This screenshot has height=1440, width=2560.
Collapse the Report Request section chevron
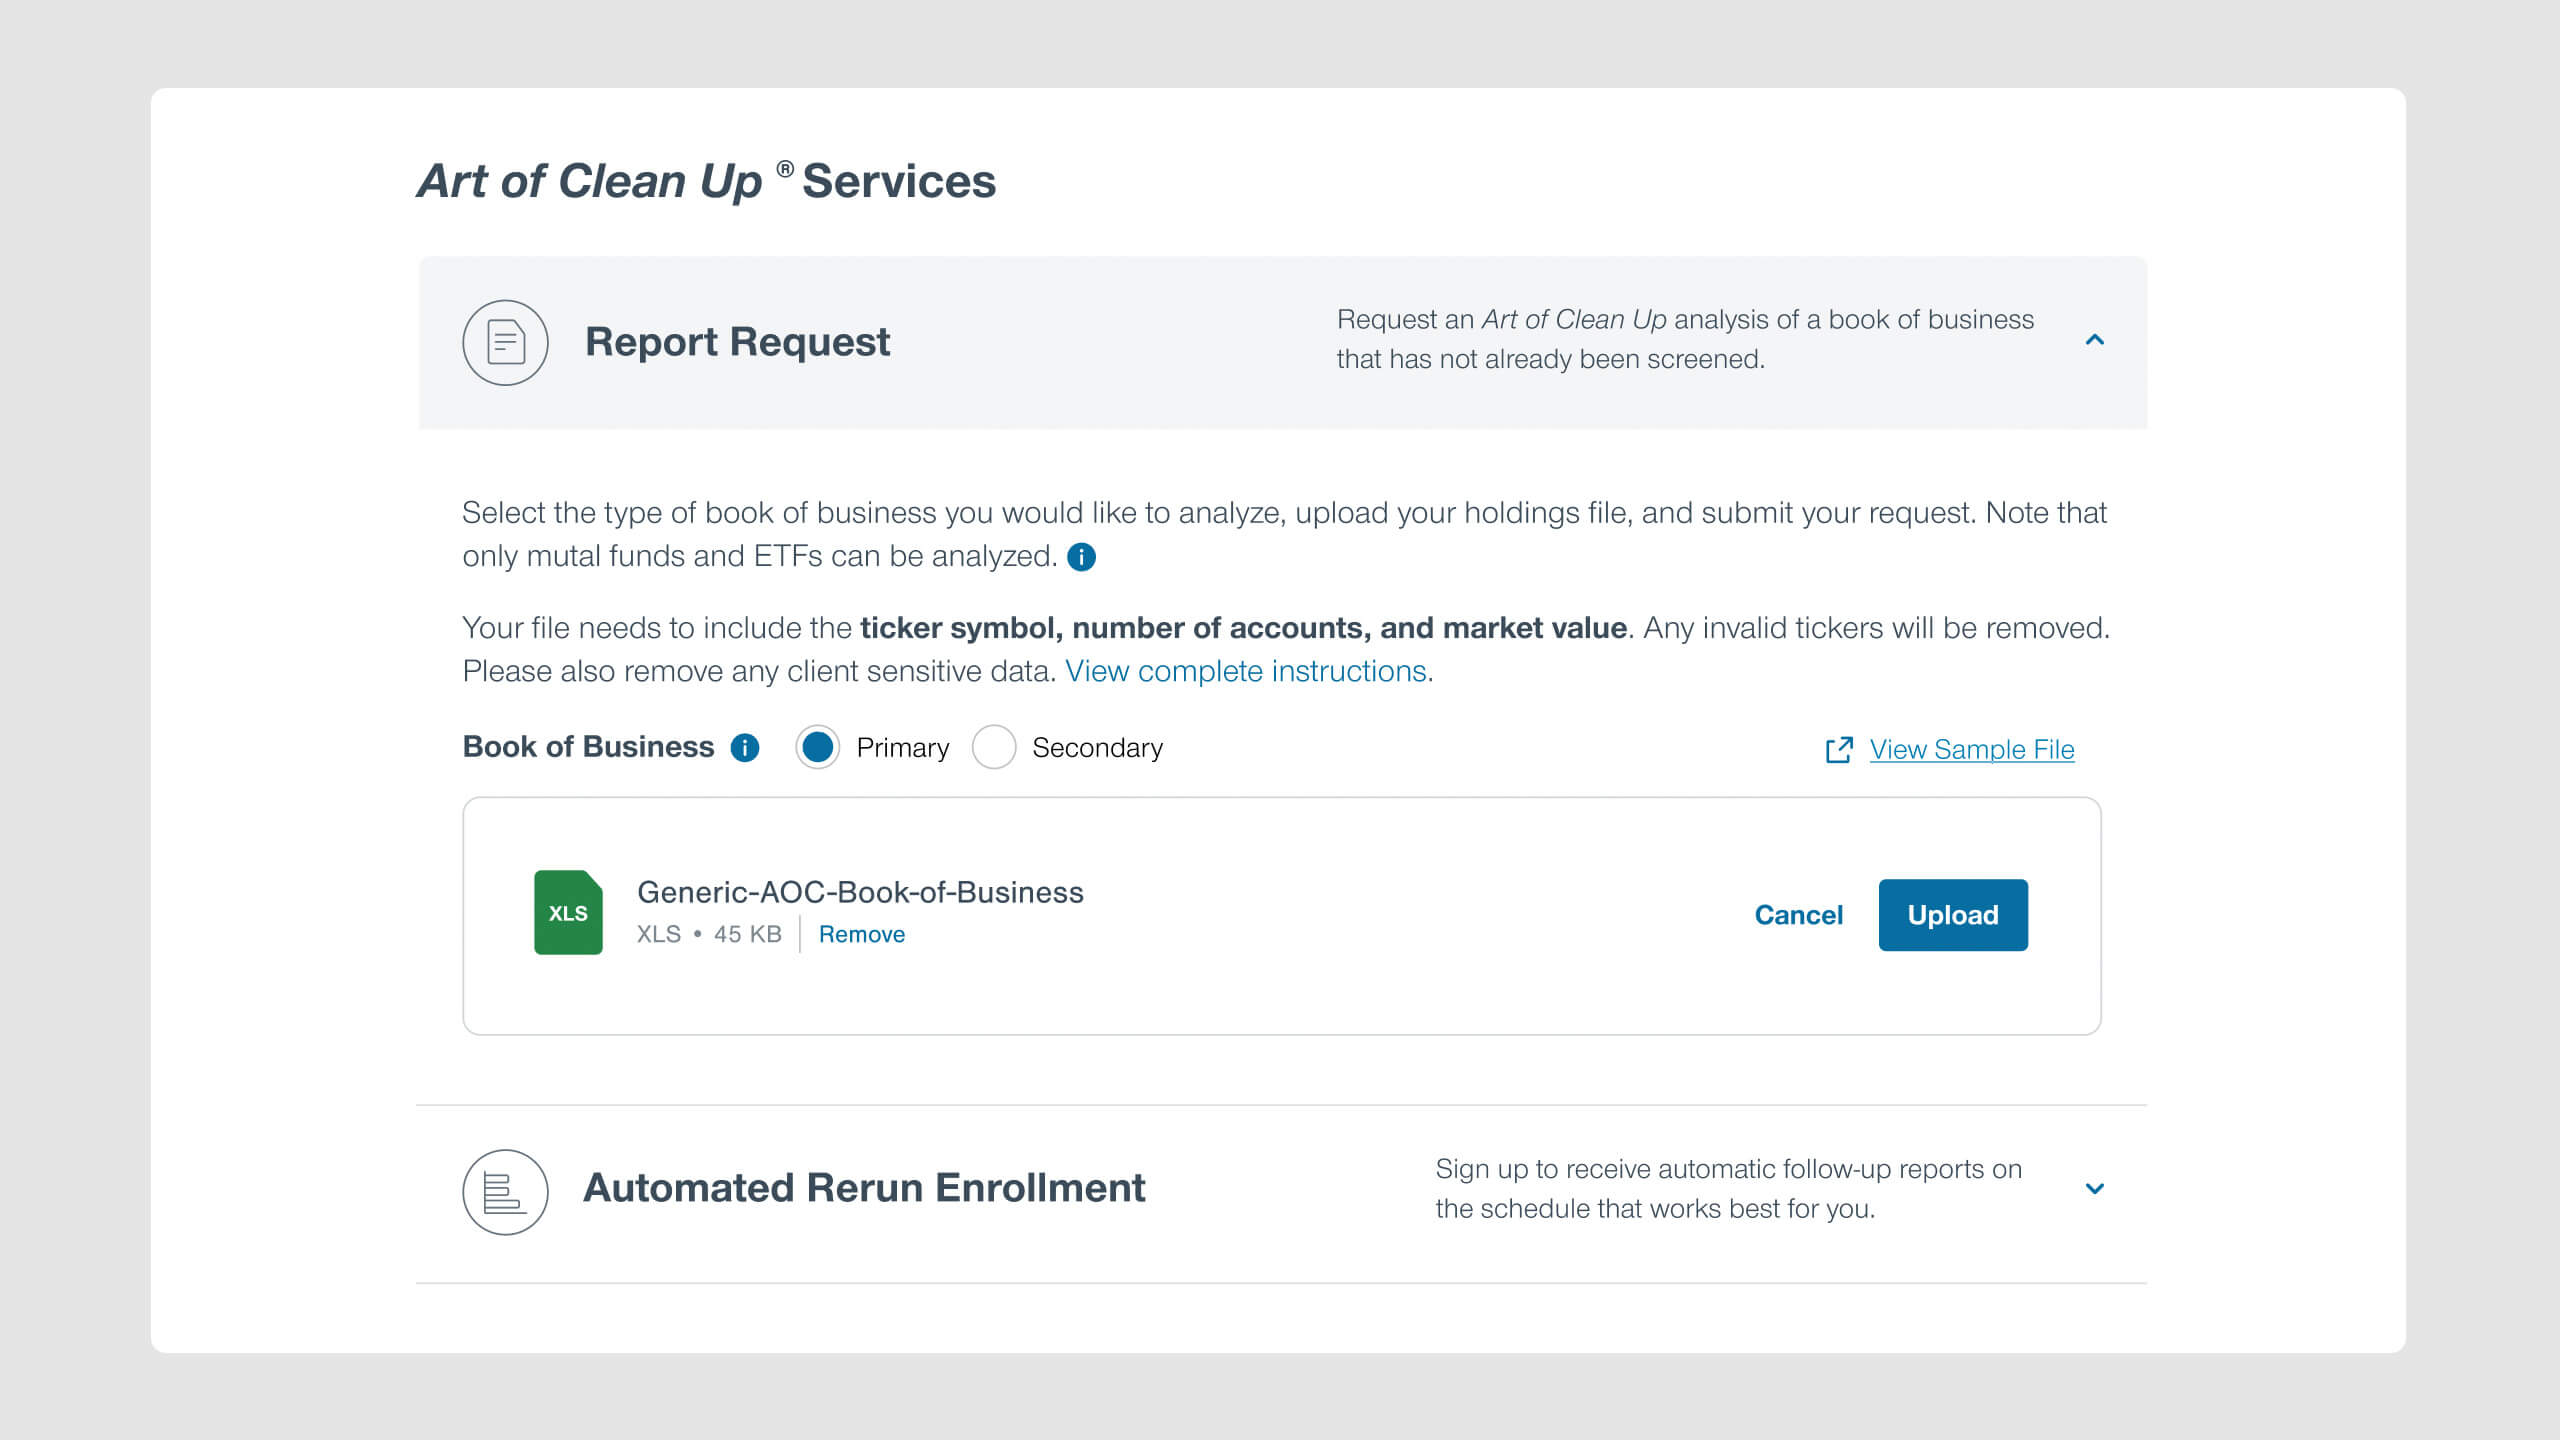[2095, 340]
